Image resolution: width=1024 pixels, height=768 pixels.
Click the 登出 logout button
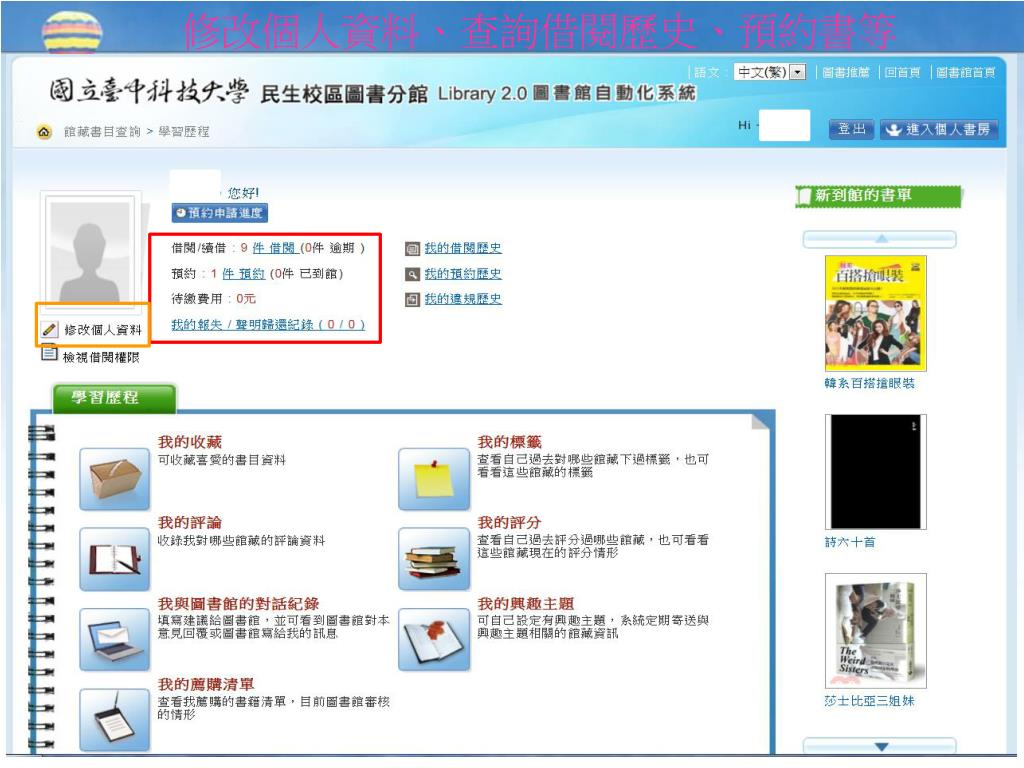pyautogui.click(x=852, y=129)
